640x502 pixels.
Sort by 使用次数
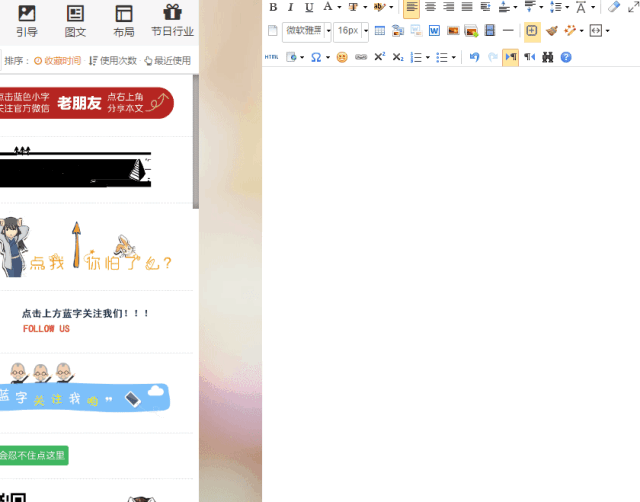pyautogui.click(x=113, y=61)
